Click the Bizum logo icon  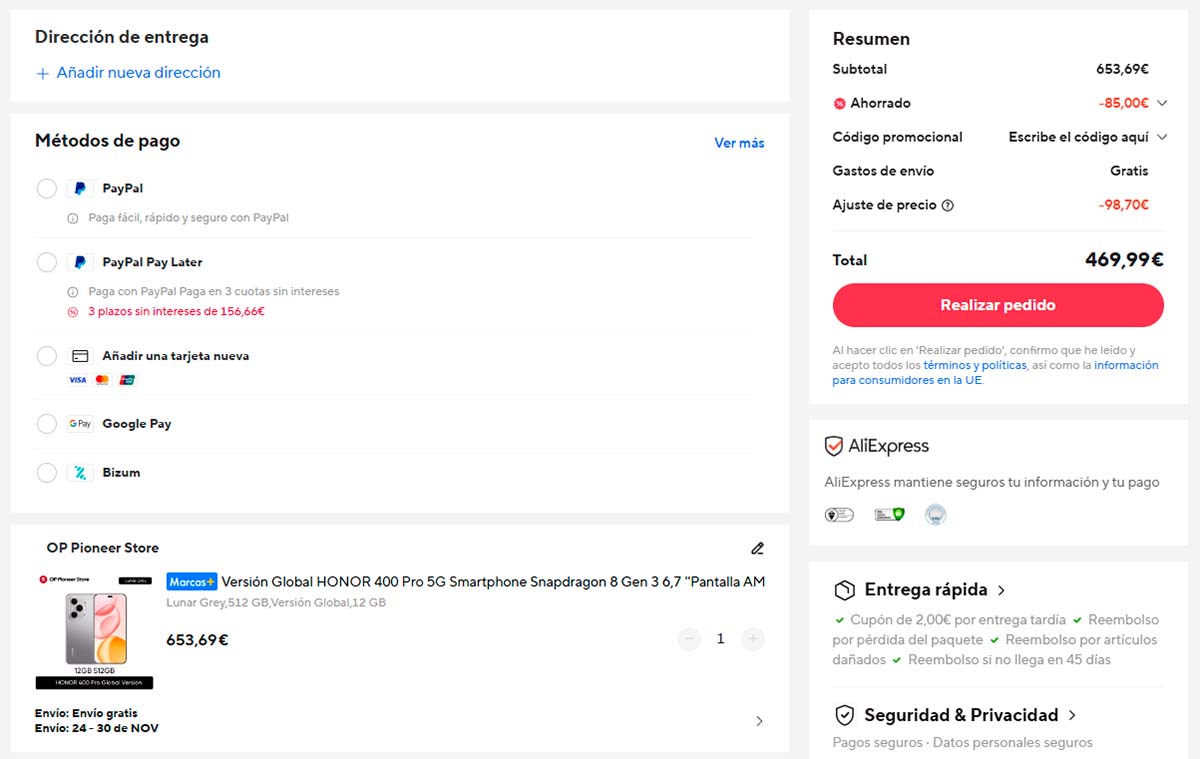pos(80,472)
